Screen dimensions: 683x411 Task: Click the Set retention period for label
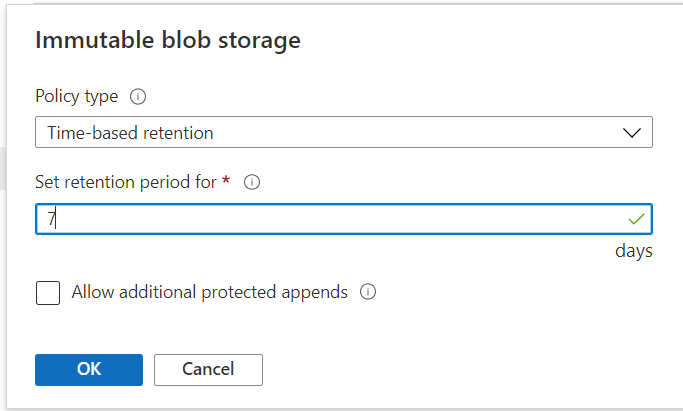125,182
